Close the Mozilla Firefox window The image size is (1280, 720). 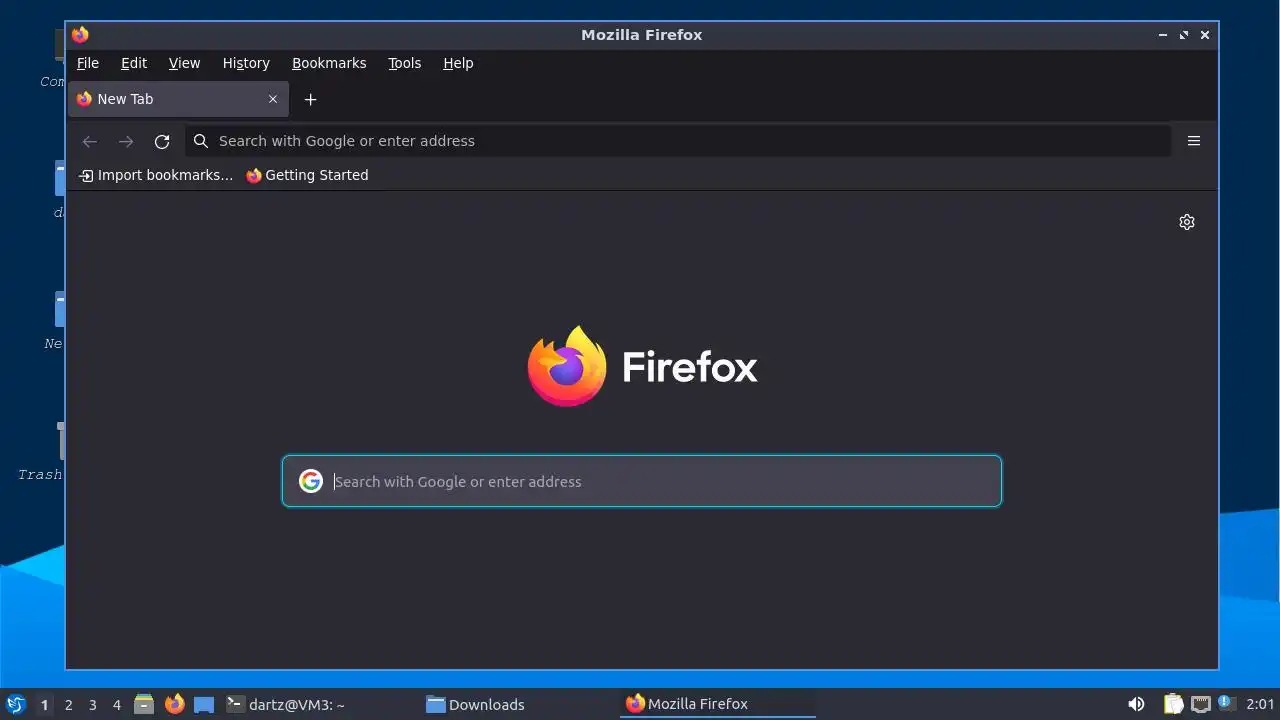pyautogui.click(x=1205, y=35)
